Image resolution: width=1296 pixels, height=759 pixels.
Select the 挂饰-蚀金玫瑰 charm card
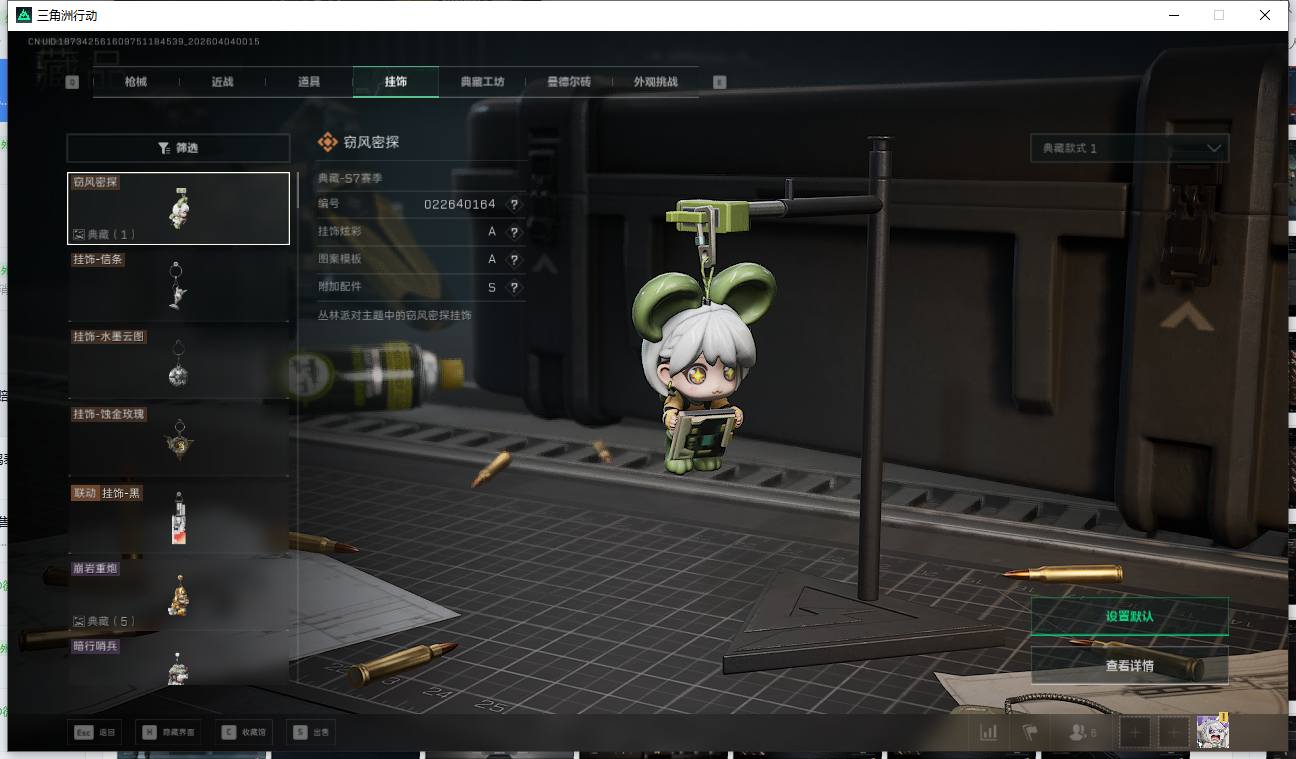[178, 439]
